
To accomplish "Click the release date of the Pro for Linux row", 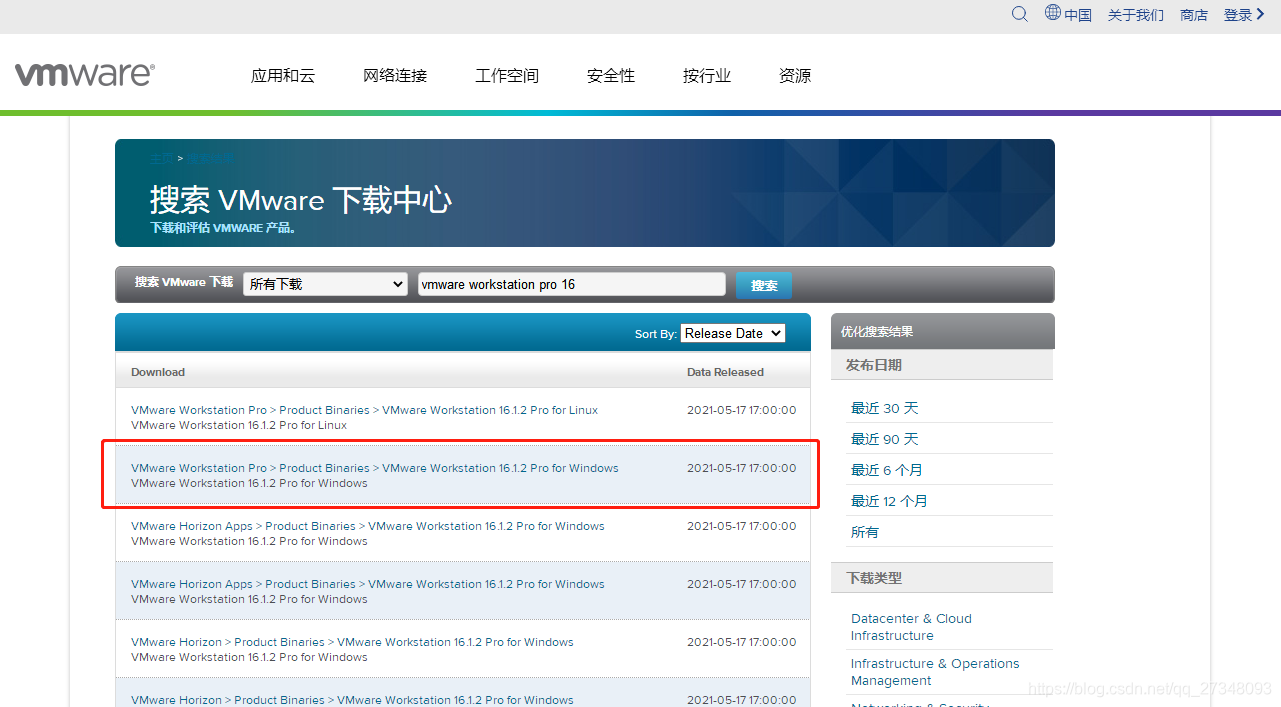I will coord(742,410).
